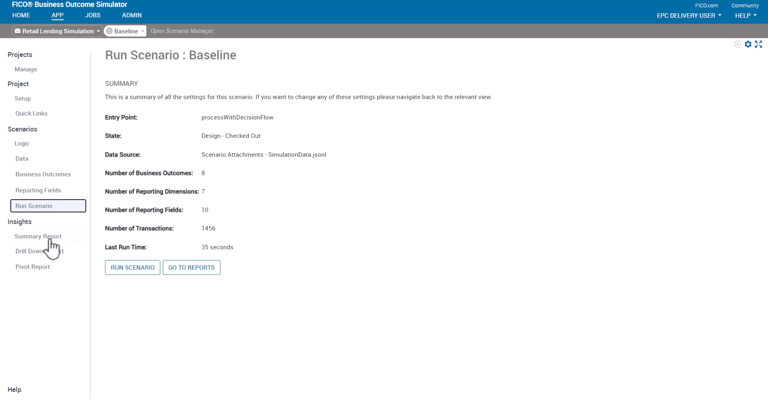Open Help at the sidebar bottom
The width and height of the screenshot is (768, 408).
point(14,389)
